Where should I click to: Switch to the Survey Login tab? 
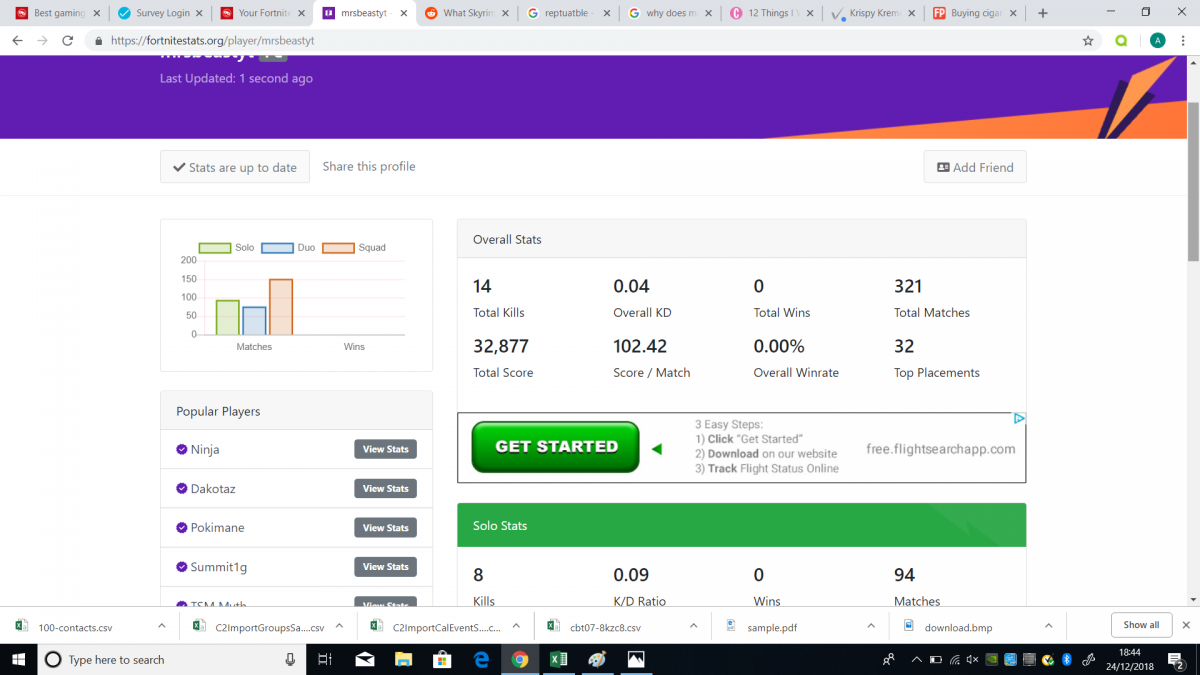point(158,13)
